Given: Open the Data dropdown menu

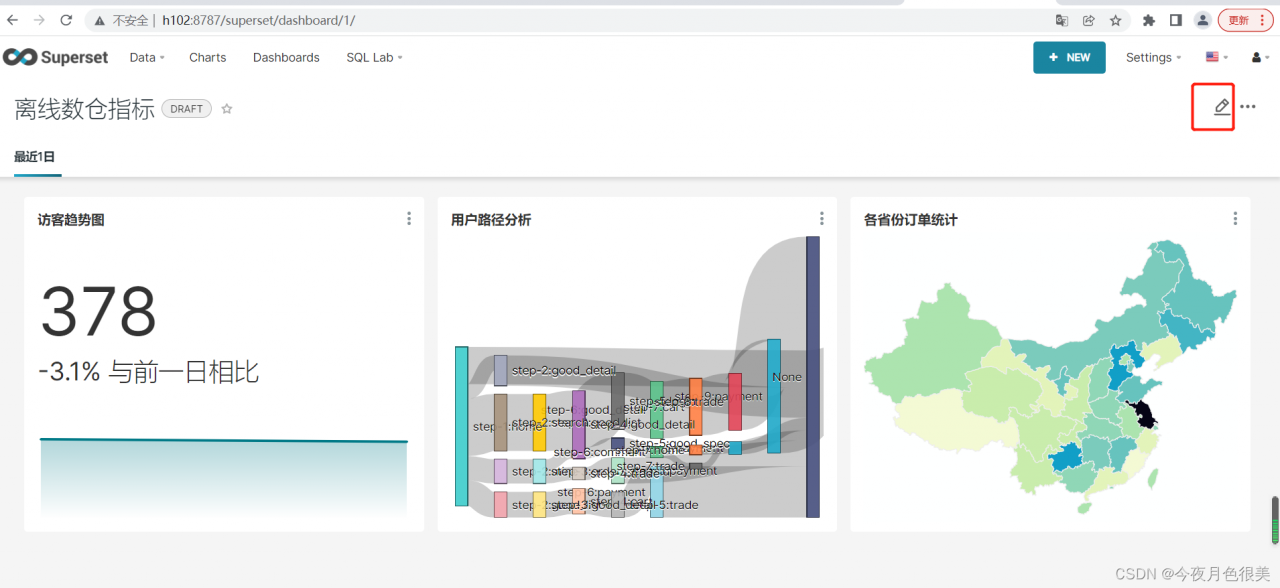Looking at the screenshot, I should point(146,57).
